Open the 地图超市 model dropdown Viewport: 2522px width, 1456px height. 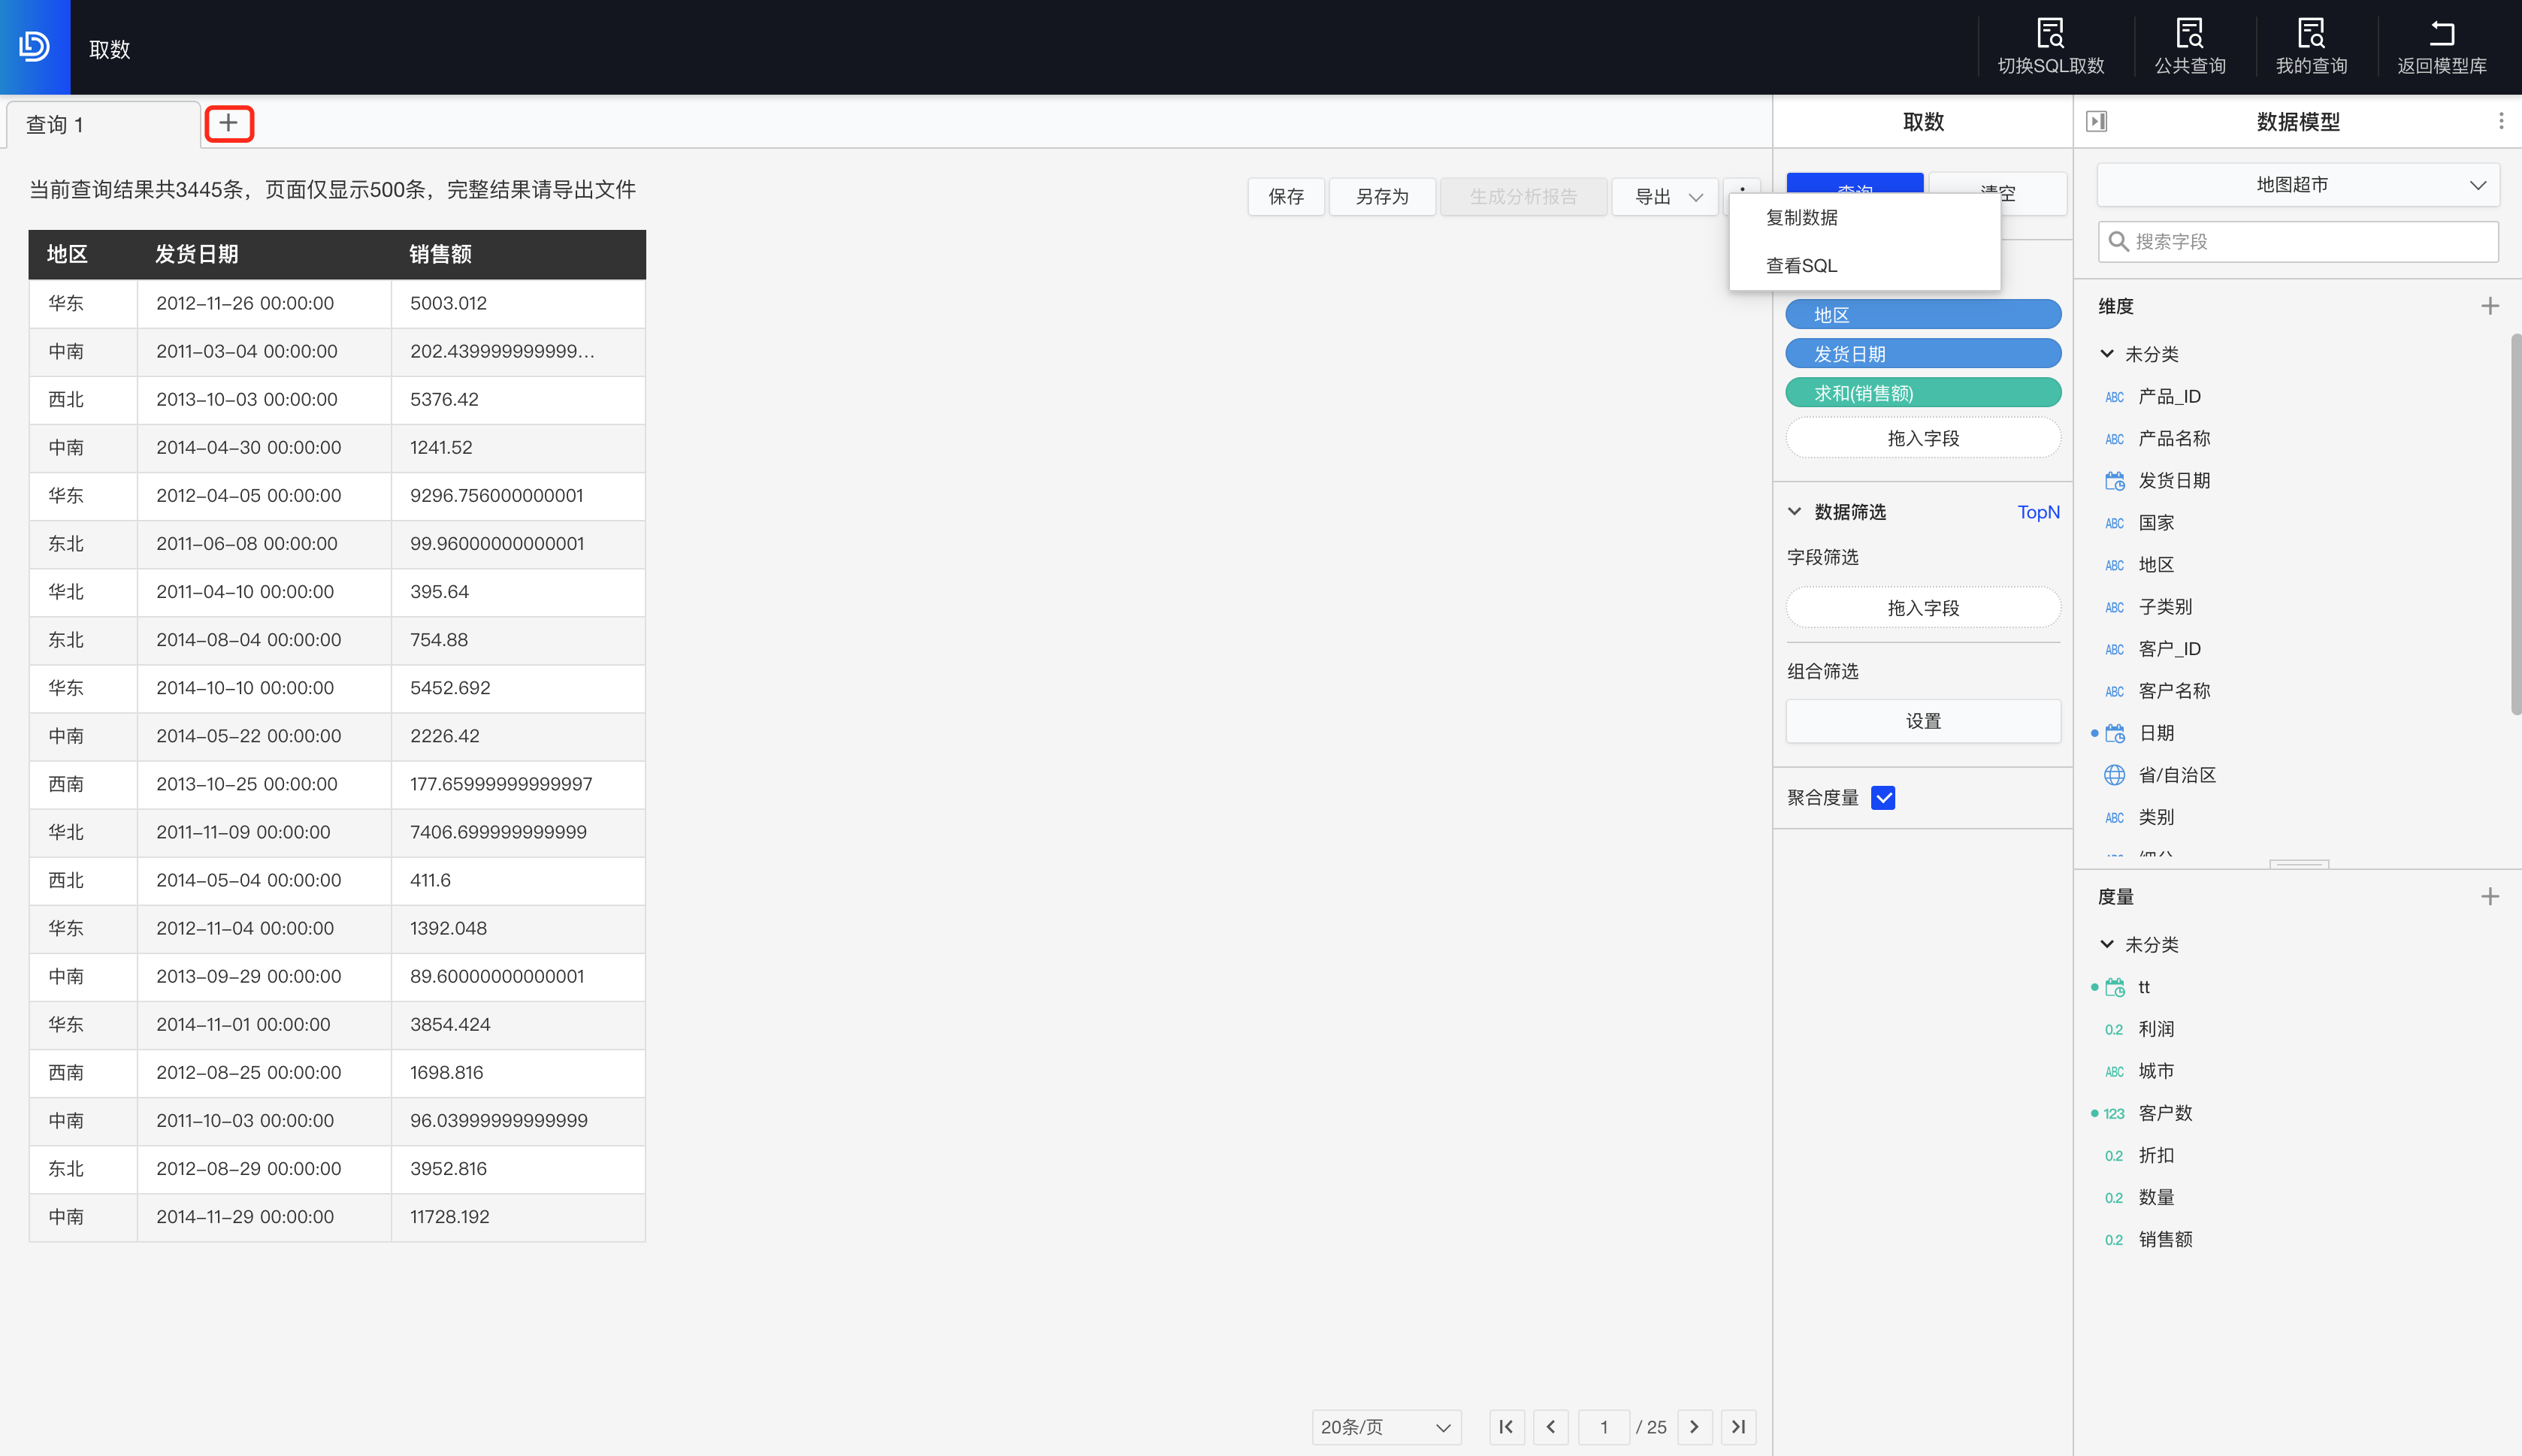coord(2297,185)
